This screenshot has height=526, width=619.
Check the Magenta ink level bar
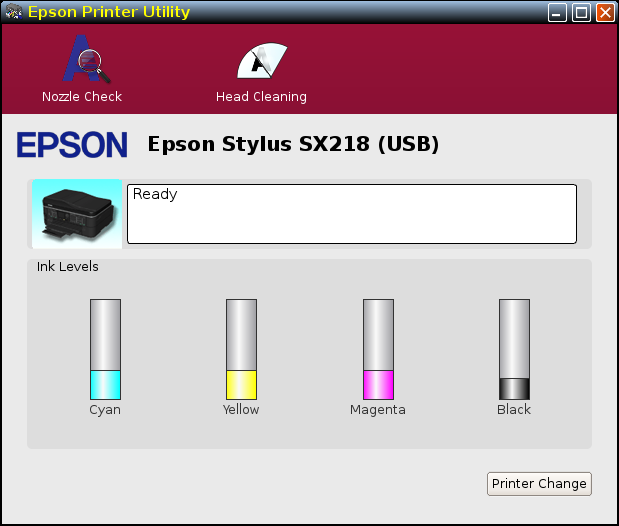click(378, 349)
